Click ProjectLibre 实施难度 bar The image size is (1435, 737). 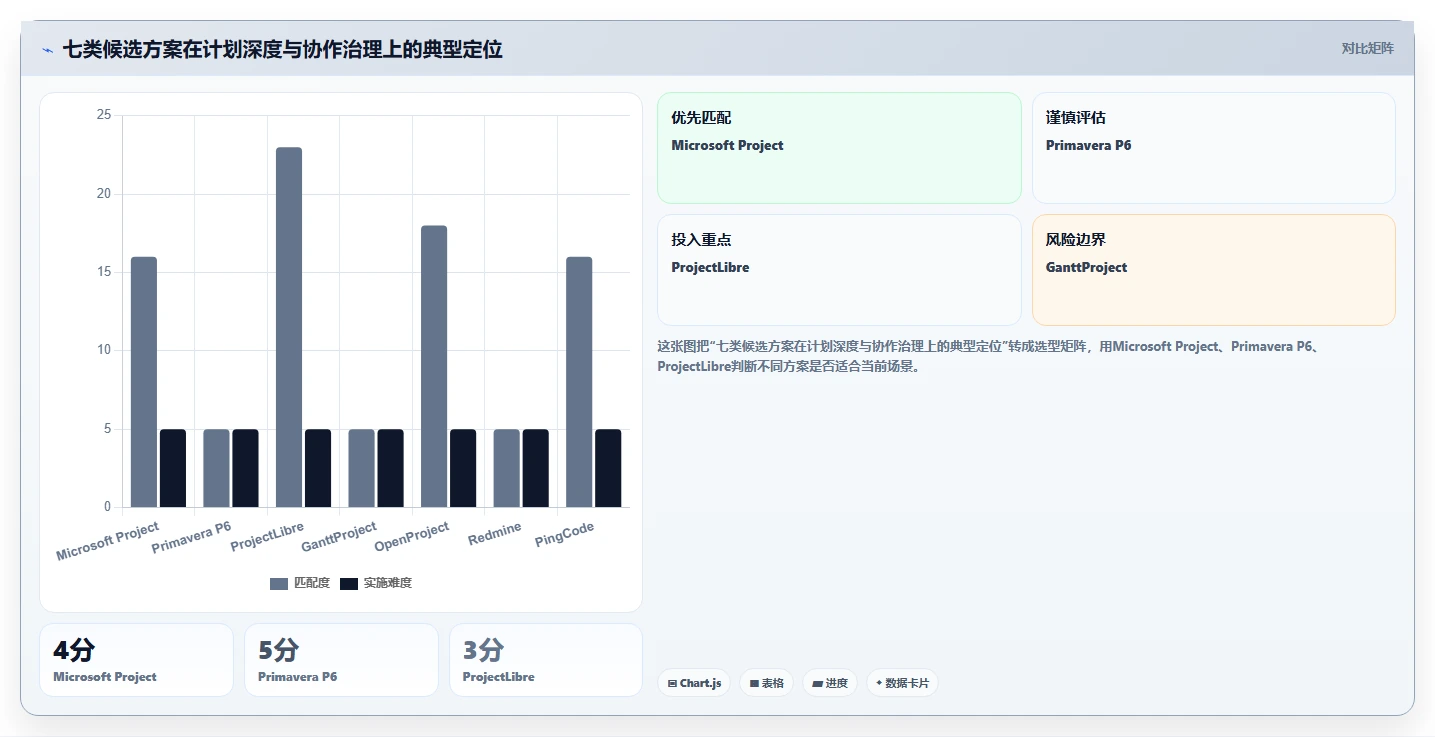click(318, 468)
